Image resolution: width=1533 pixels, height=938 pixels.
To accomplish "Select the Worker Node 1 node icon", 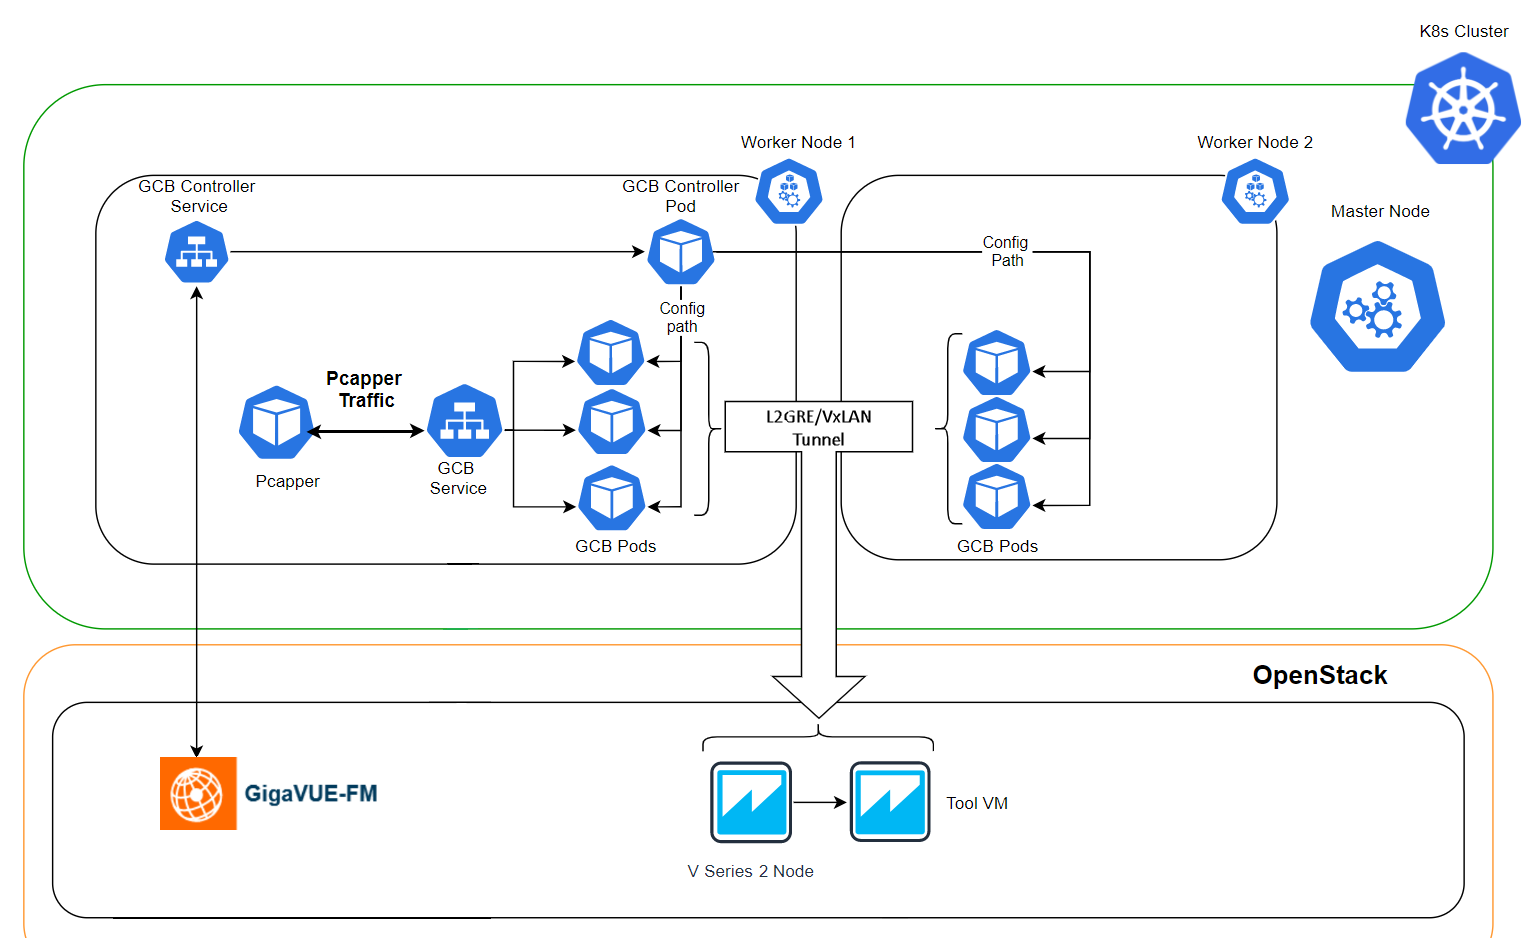I will [789, 192].
